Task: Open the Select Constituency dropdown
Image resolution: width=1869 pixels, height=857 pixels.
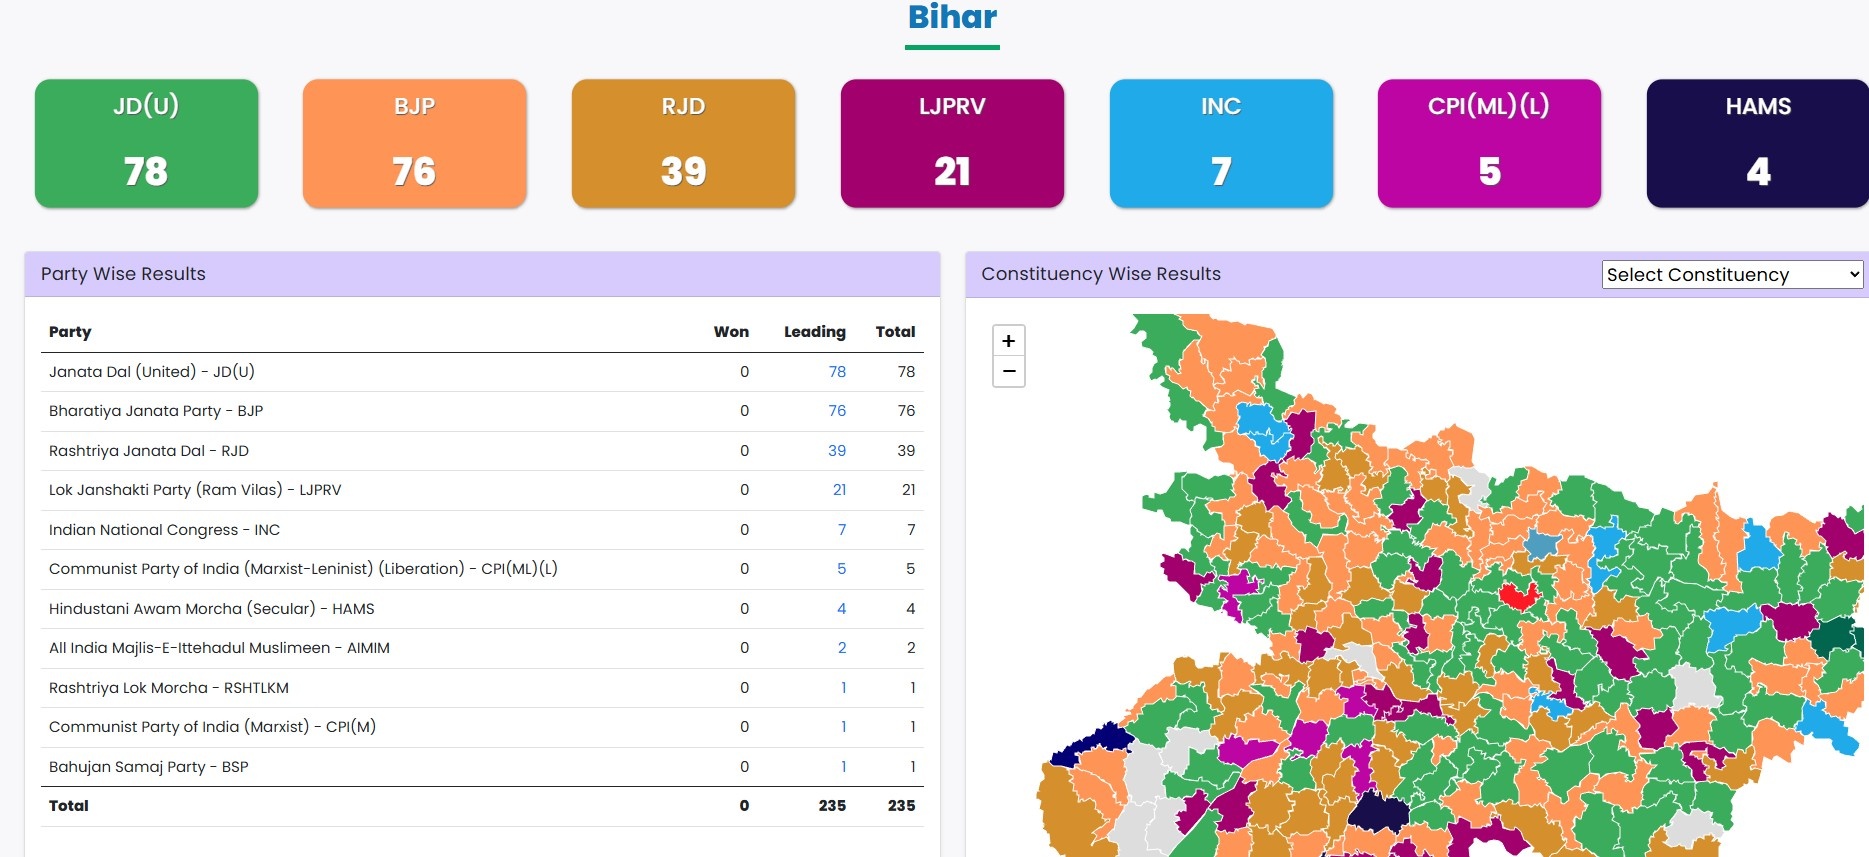Action: (1732, 274)
